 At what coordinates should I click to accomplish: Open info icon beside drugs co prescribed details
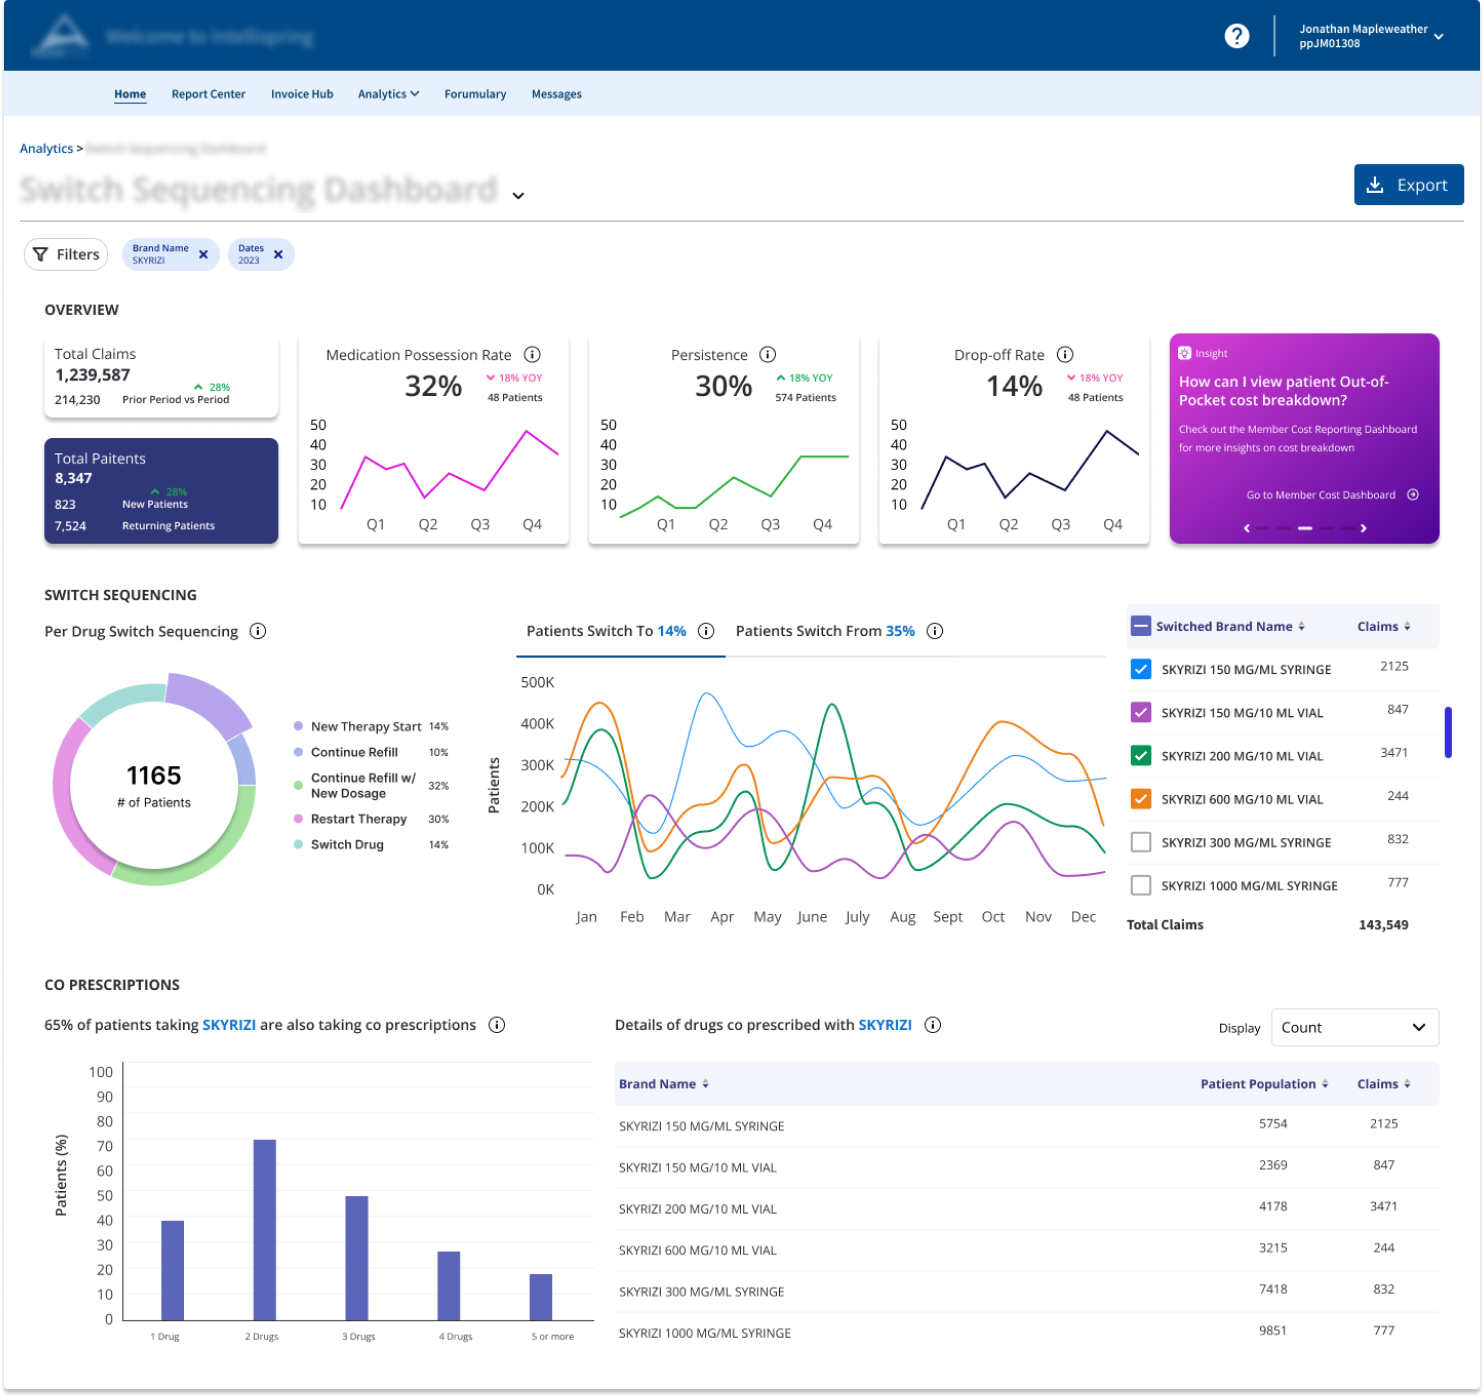(x=933, y=1025)
